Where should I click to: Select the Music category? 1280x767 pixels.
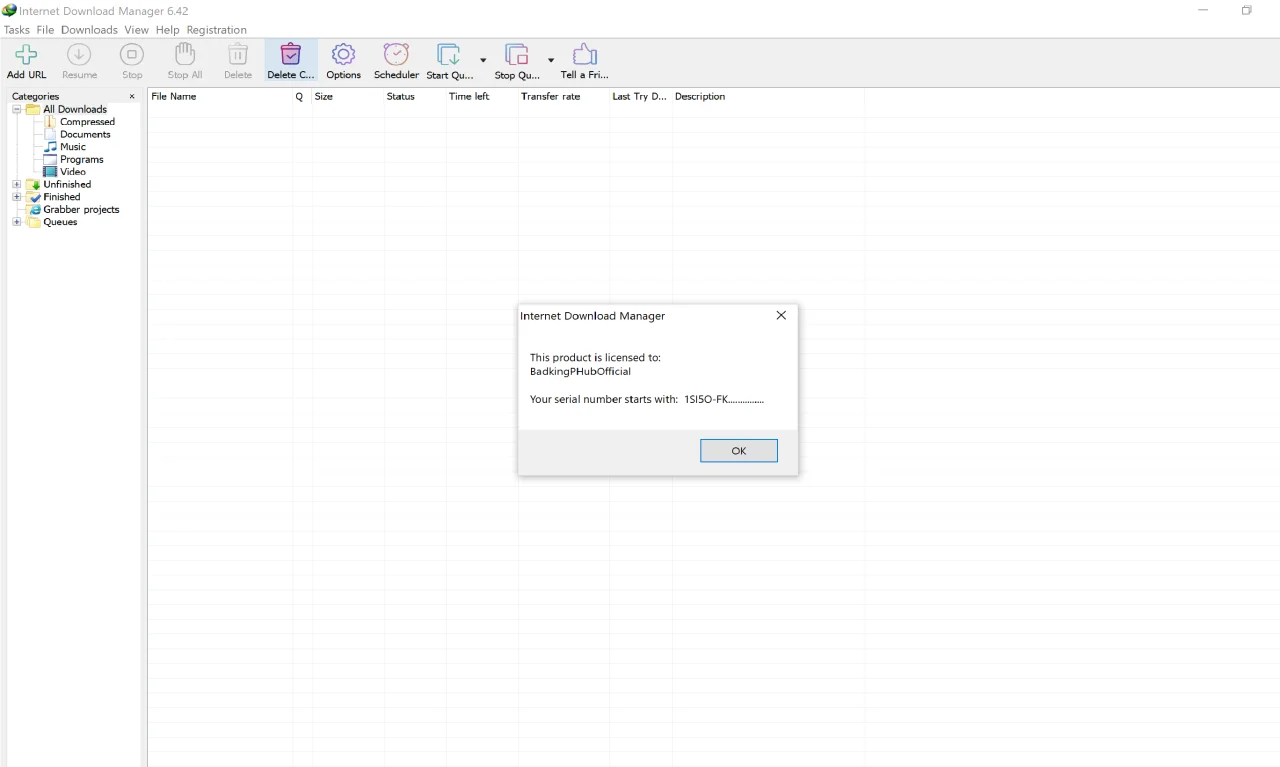(x=73, y=147)
